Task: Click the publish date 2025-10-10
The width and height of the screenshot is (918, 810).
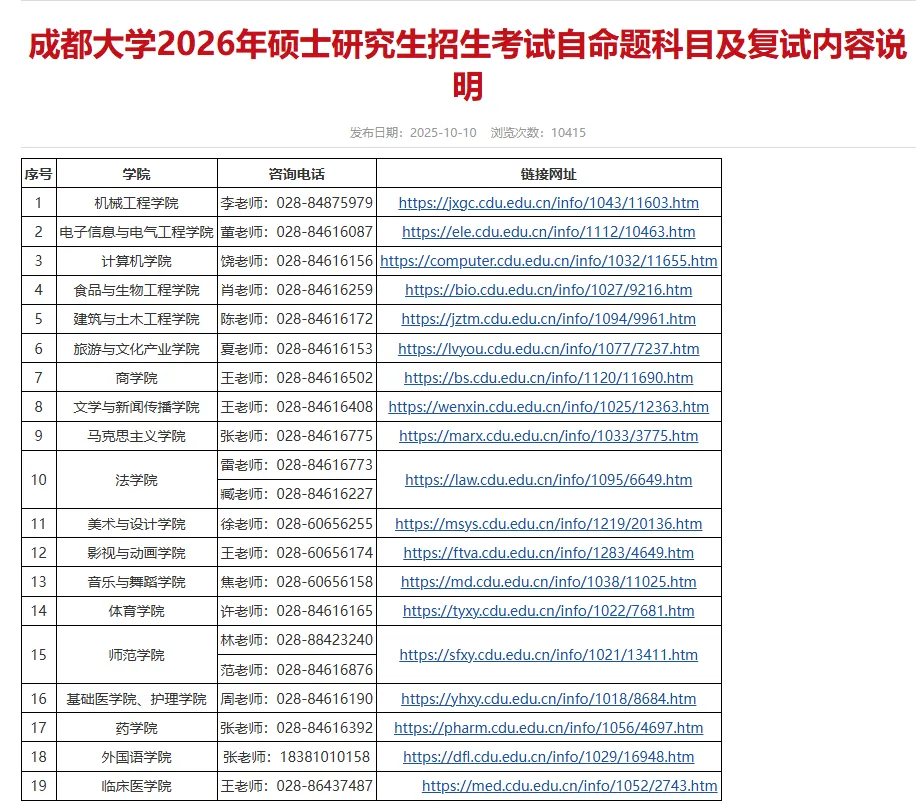Action: point(443,133)
